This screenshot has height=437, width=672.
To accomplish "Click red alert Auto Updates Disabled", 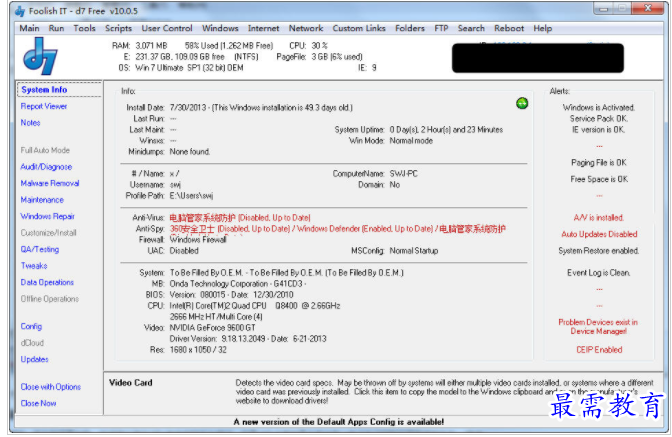I will (x=599, y=234).
